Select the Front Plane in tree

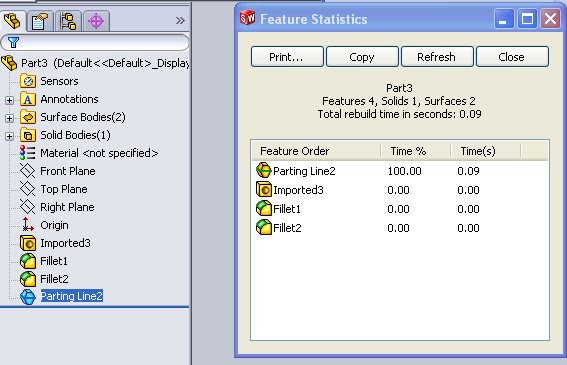point(68,171)
